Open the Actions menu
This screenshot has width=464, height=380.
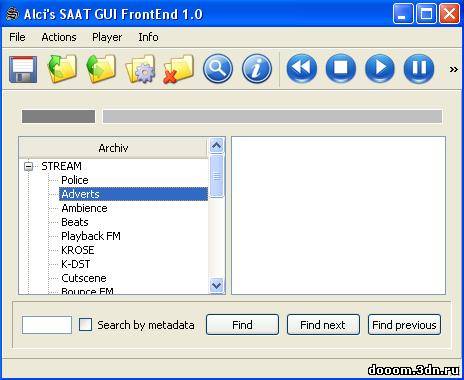pyautogui.click(x=59, y=37)
